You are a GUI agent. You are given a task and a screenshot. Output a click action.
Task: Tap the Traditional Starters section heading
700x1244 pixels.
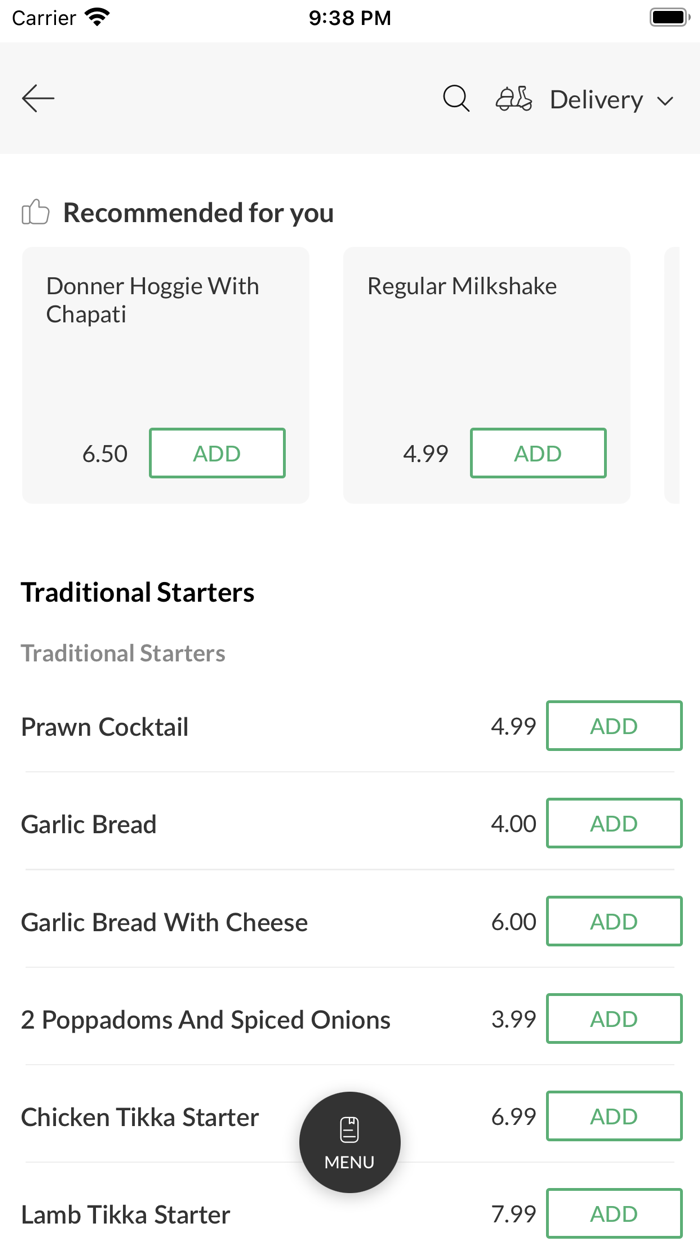[138, 592]
